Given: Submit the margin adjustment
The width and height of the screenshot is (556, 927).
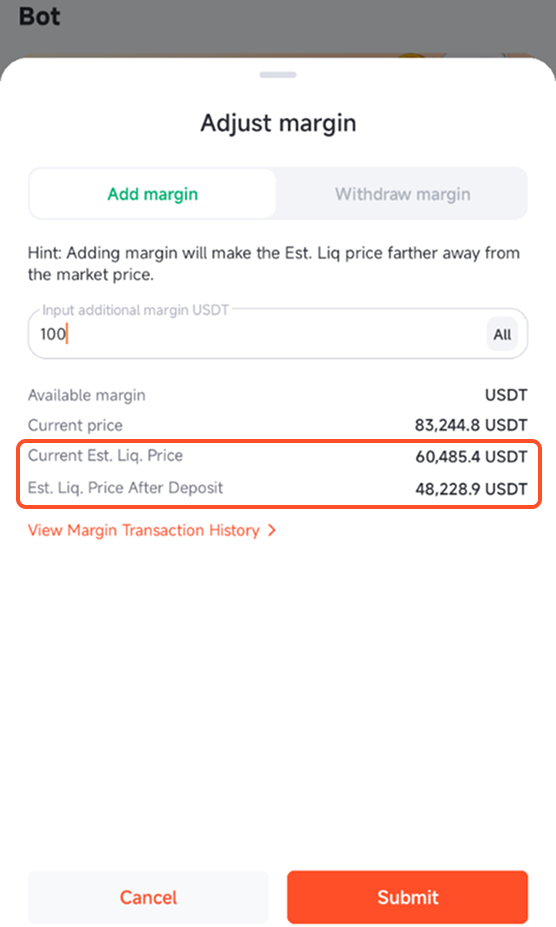Looking at the screenshot, I should click(x=408, y=897).
